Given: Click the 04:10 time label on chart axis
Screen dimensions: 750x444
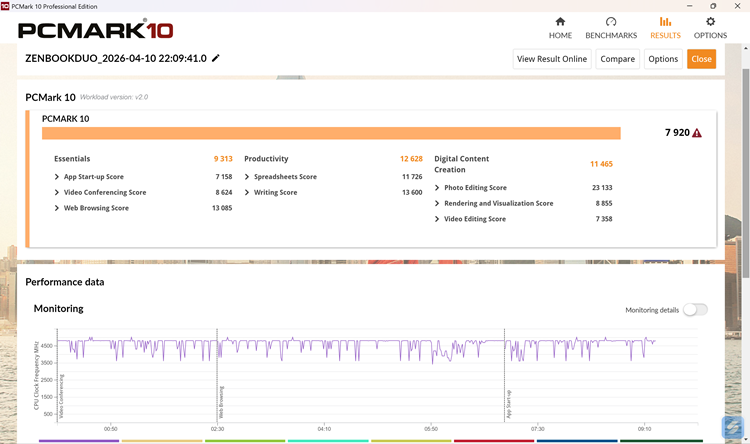Looking at the screenshot, I should click(324, 429).
